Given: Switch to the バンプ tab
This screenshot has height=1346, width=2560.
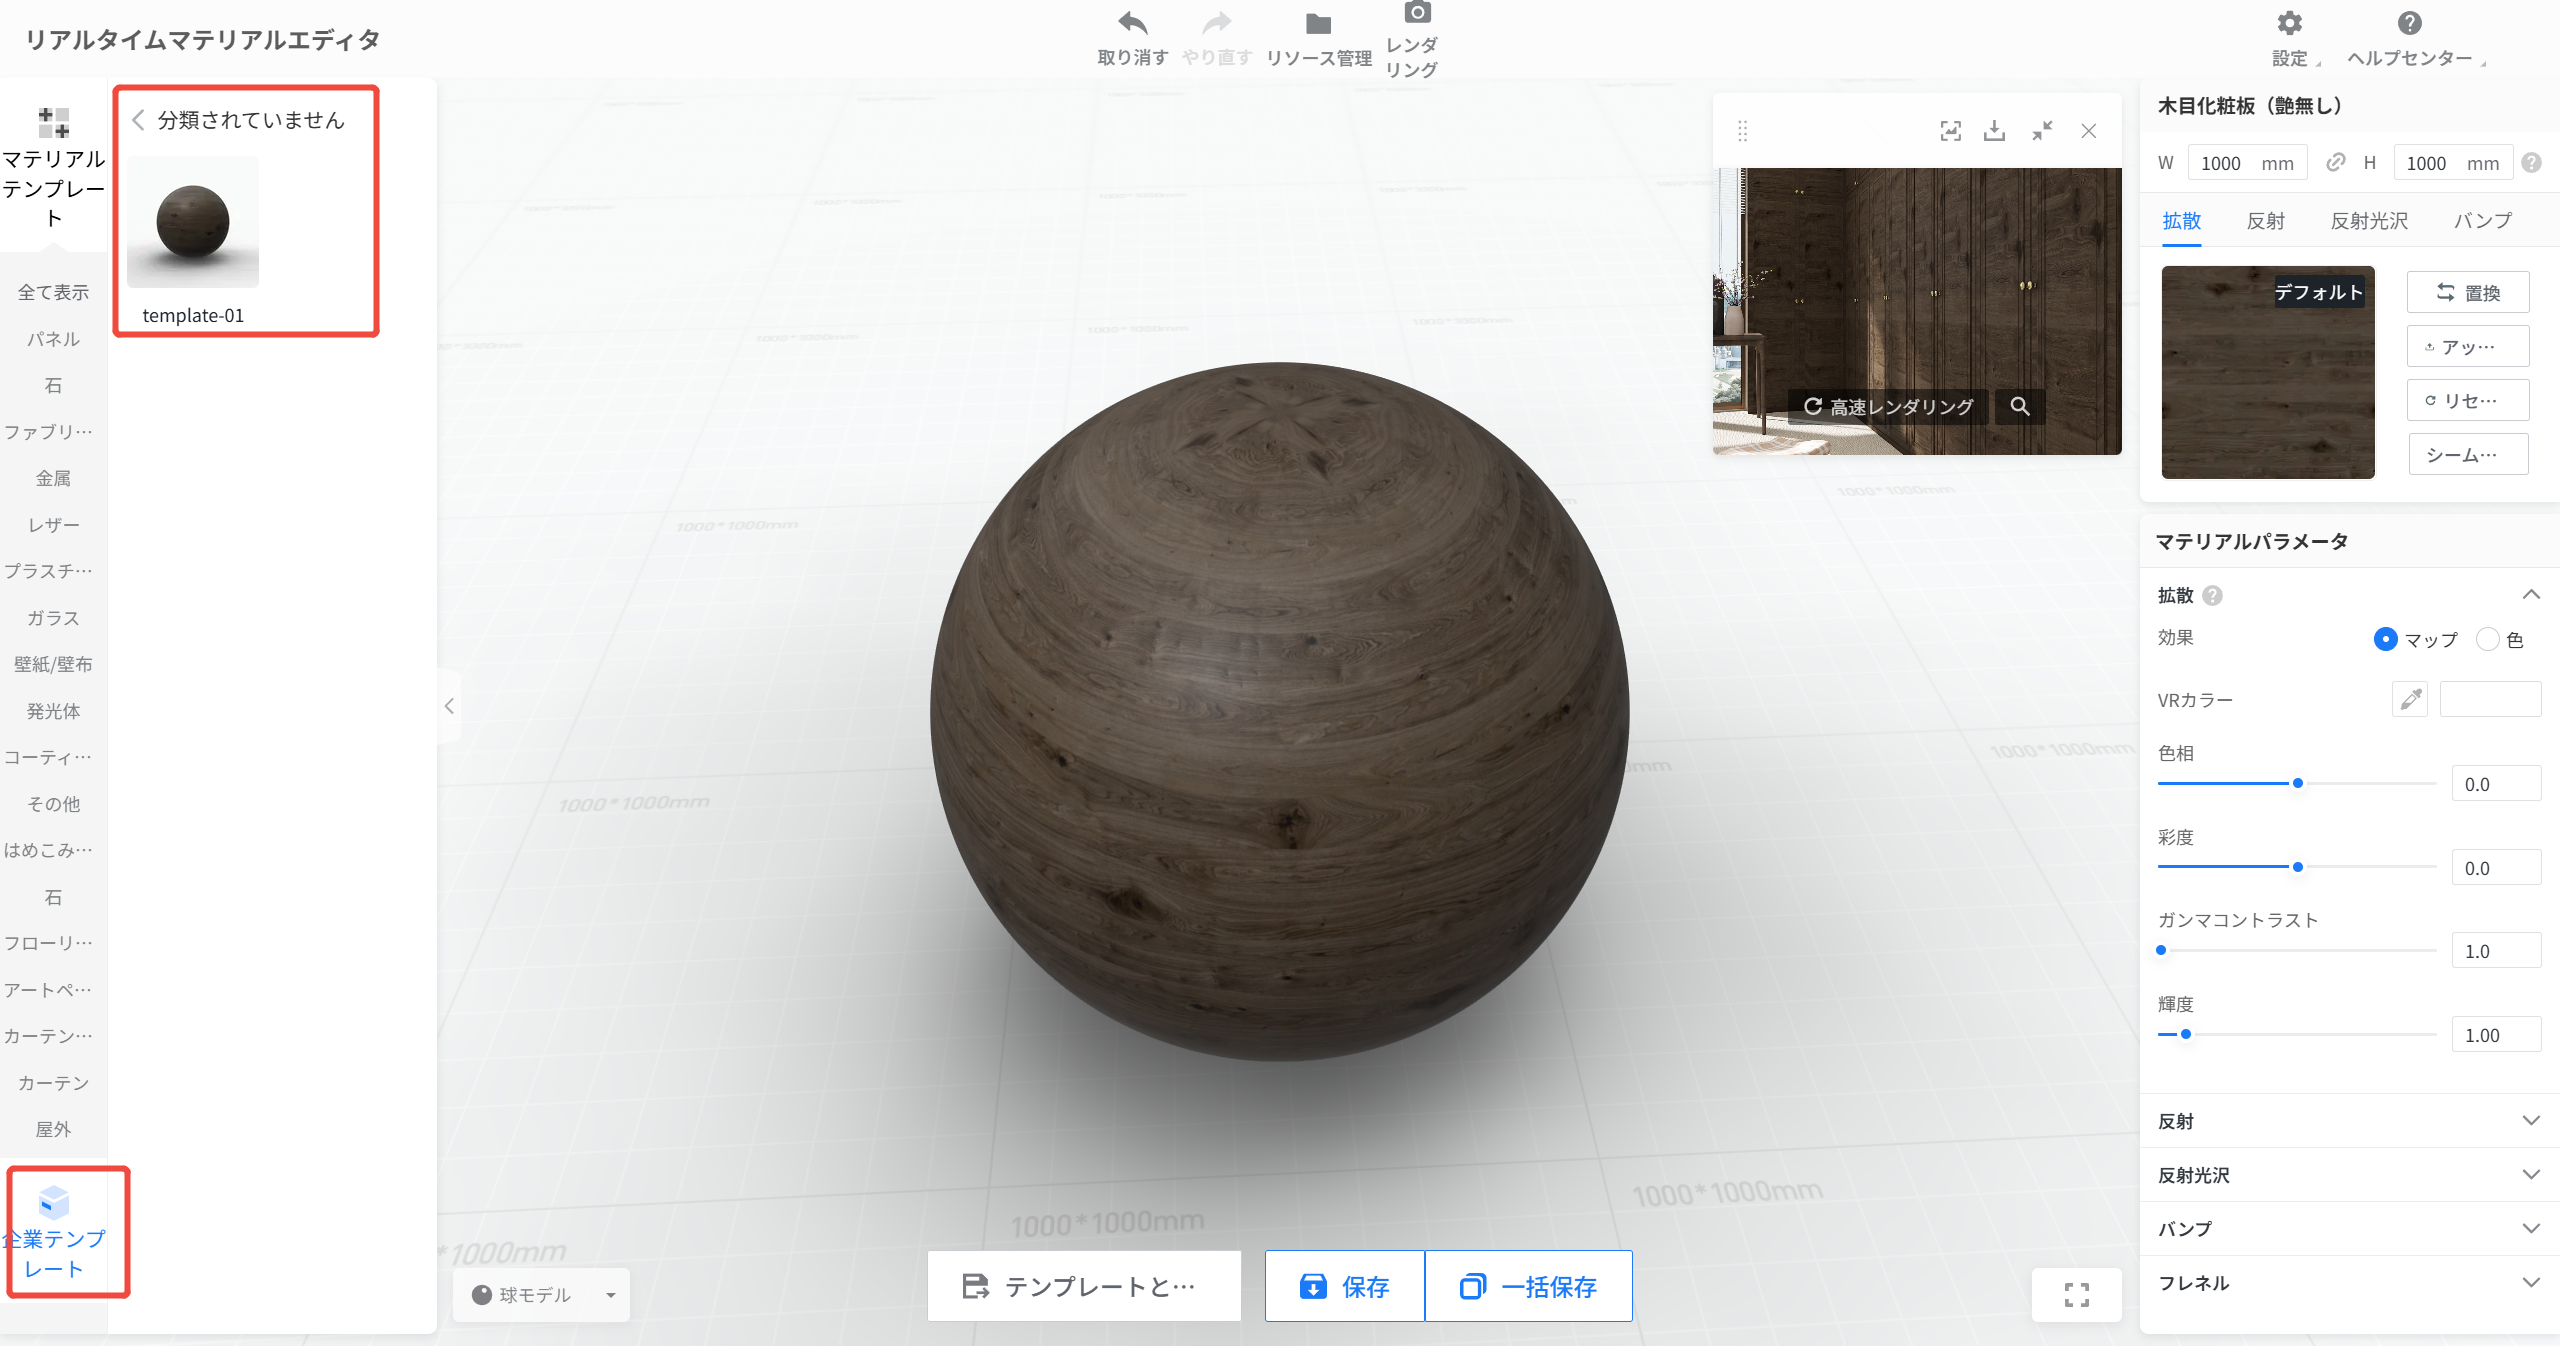Looking at the screenshot, I should [2483, 221].
